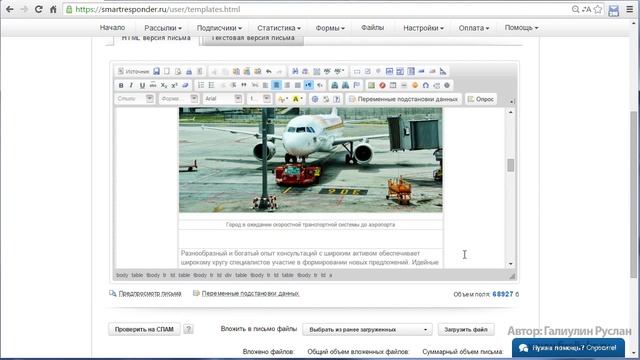
Task: Click the Save icon in editor toolbar
Action: click(x=156, y=71)
